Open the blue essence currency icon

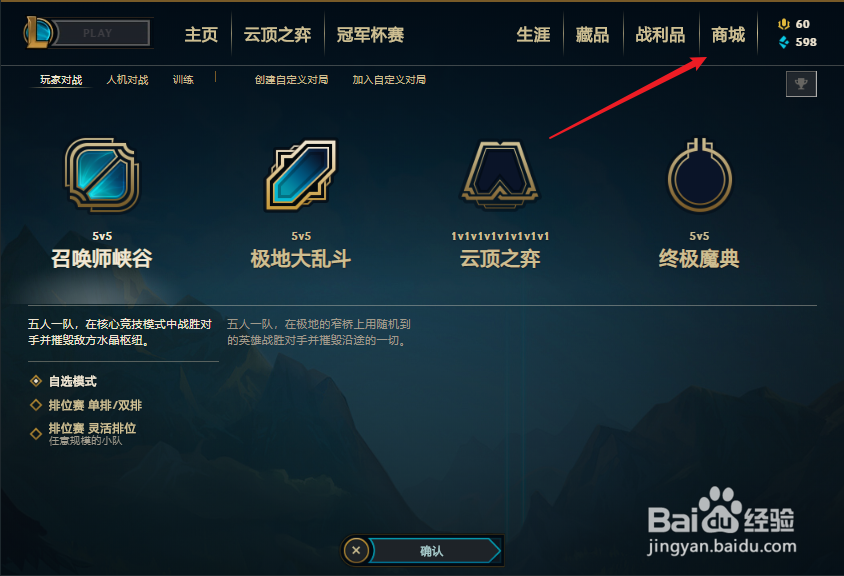(784, 42)
